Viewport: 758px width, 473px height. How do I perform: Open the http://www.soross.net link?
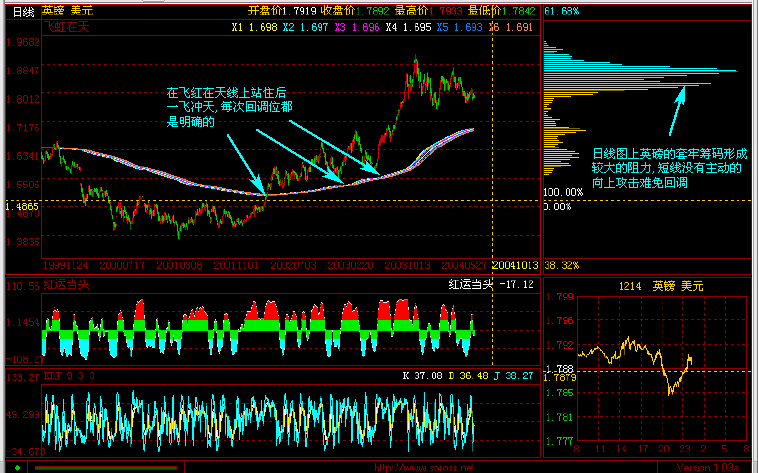tap(424, 468)
